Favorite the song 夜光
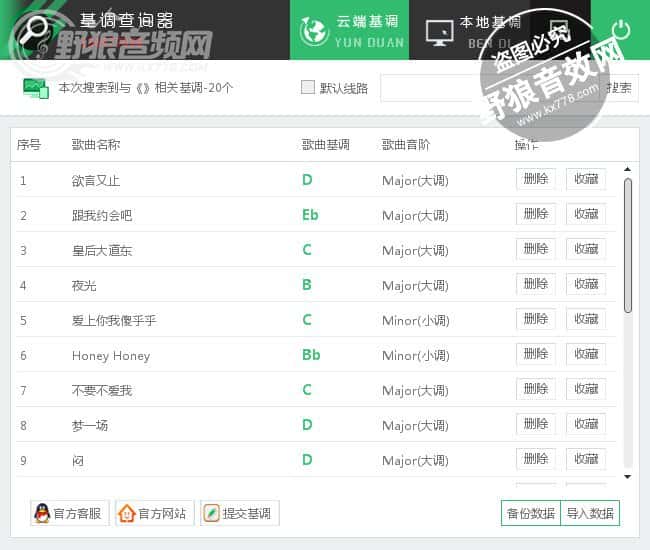Screen dimensions: 650x550 [586, 284]
